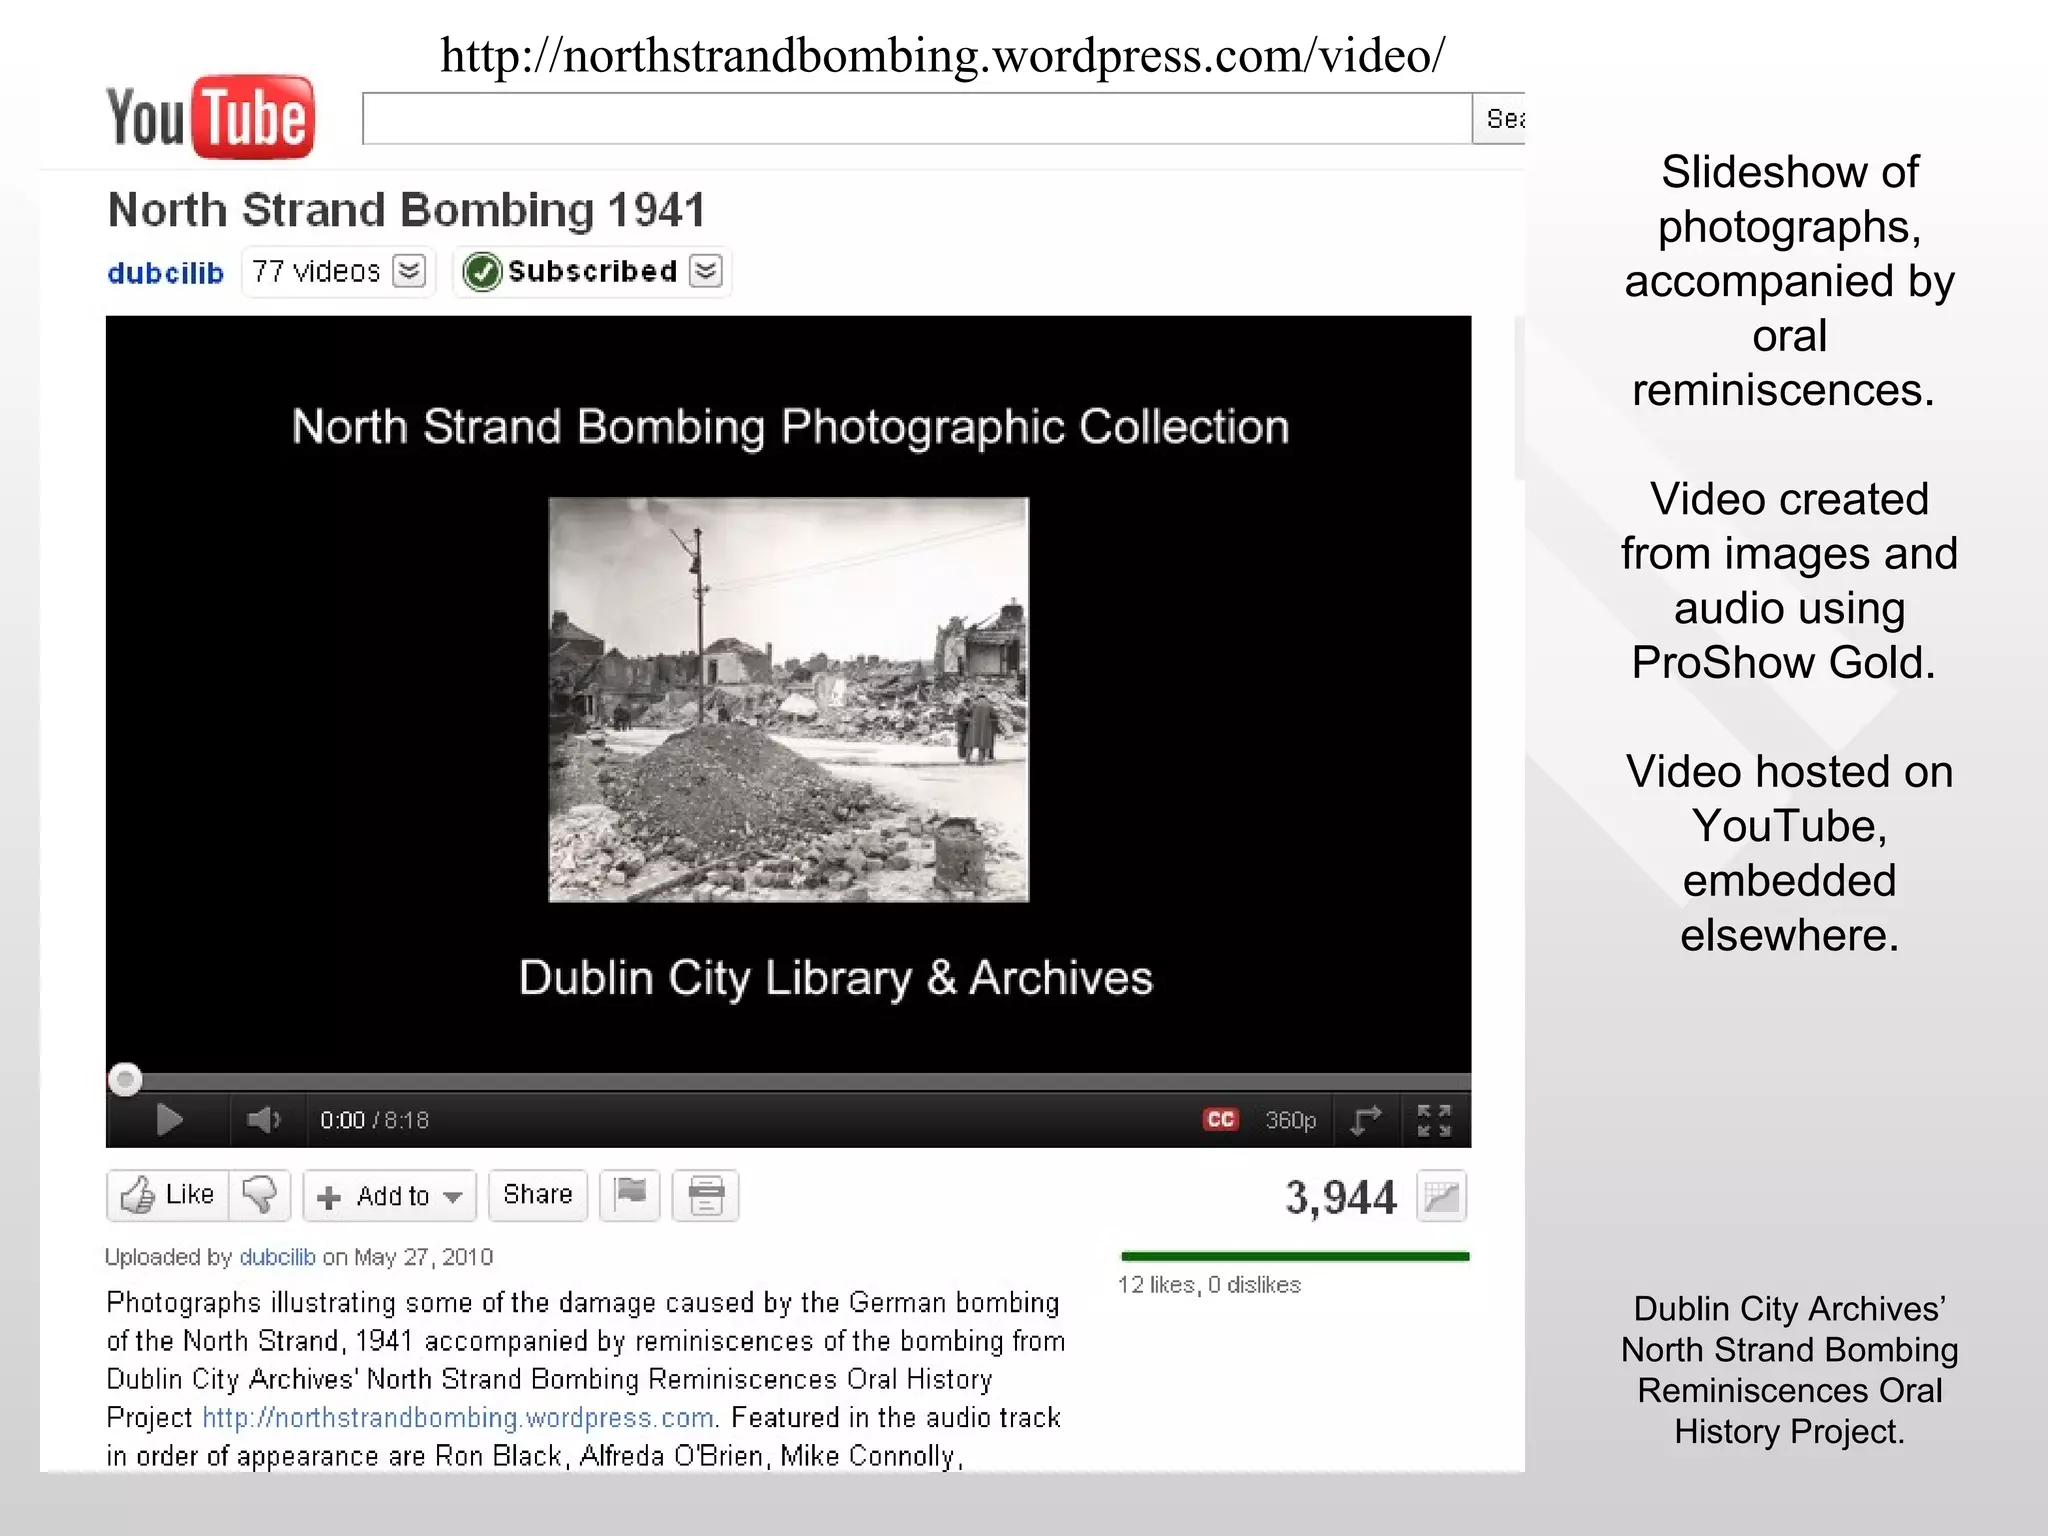
Task: Show video statistics chart icon
Action: pyautogui.click(x=1442, y=1196)
